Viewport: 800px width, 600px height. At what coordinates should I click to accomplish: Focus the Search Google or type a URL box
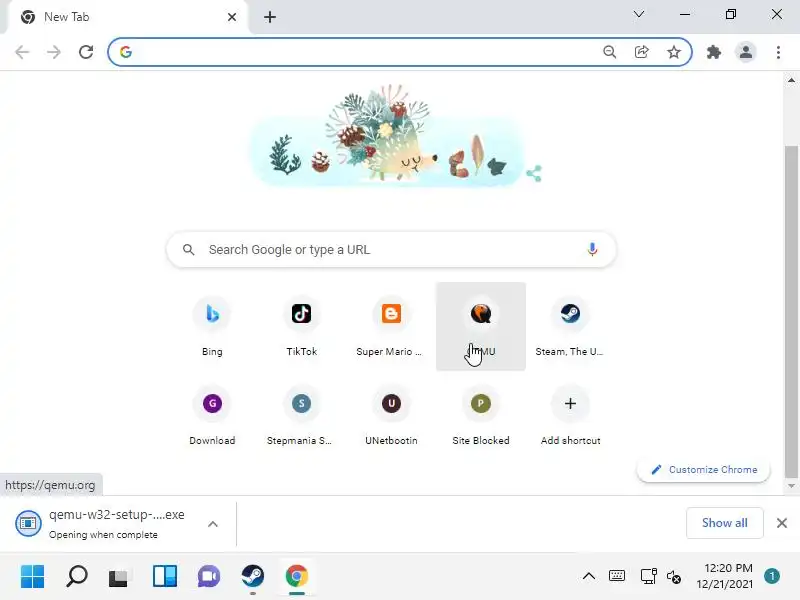(x=391, y=249)
